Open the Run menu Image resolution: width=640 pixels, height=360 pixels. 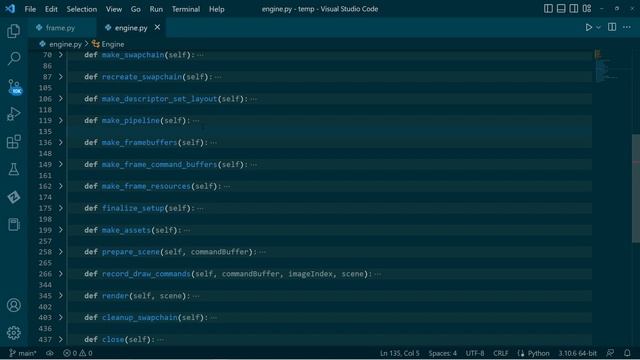click(156, 9)
